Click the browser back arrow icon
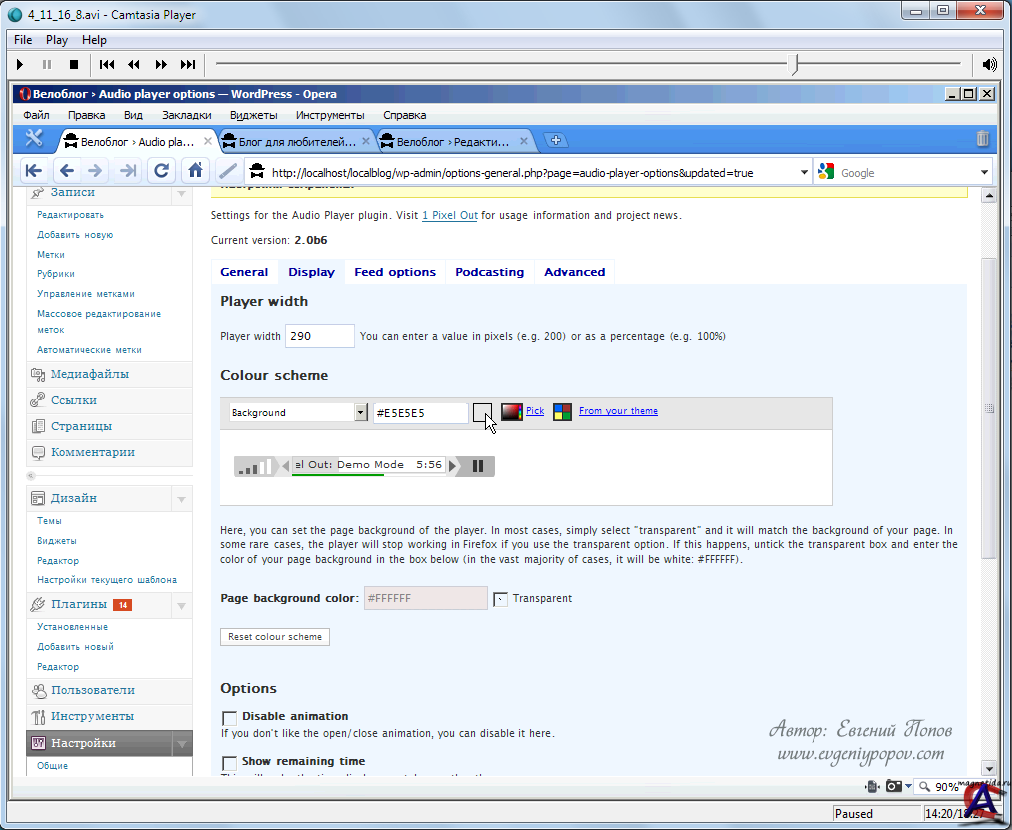The height and width of the screenshot is (830, 1012). coord(66,171)
